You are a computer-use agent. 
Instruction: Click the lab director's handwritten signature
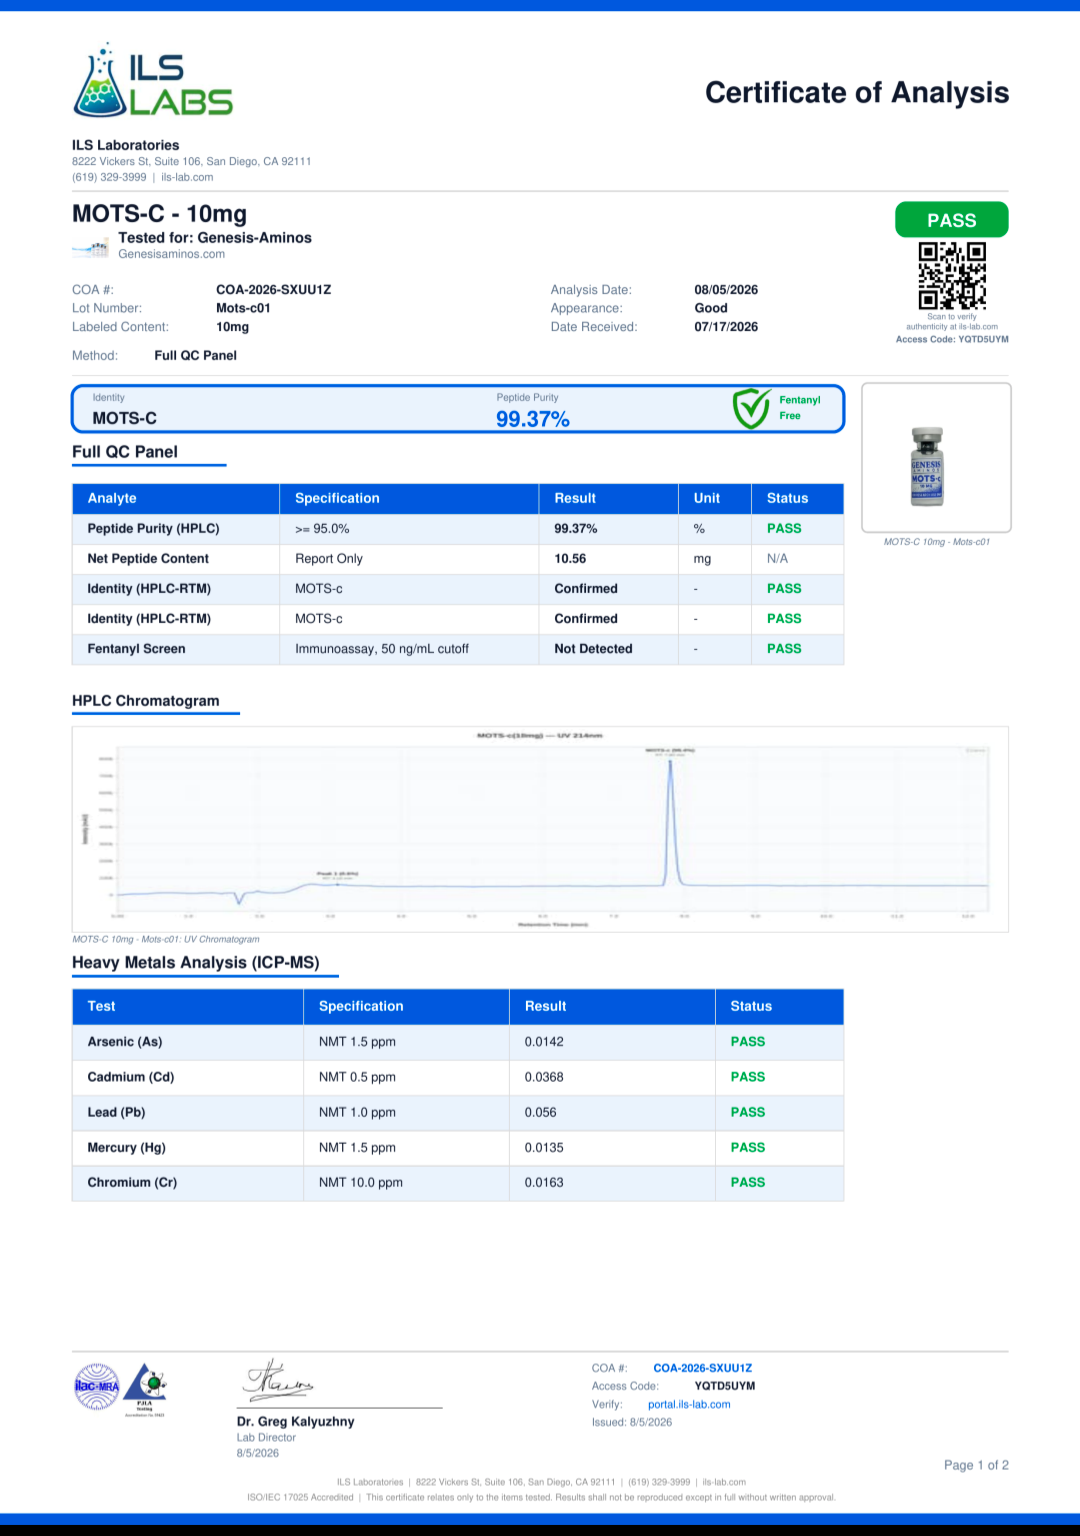point(279,1380)
